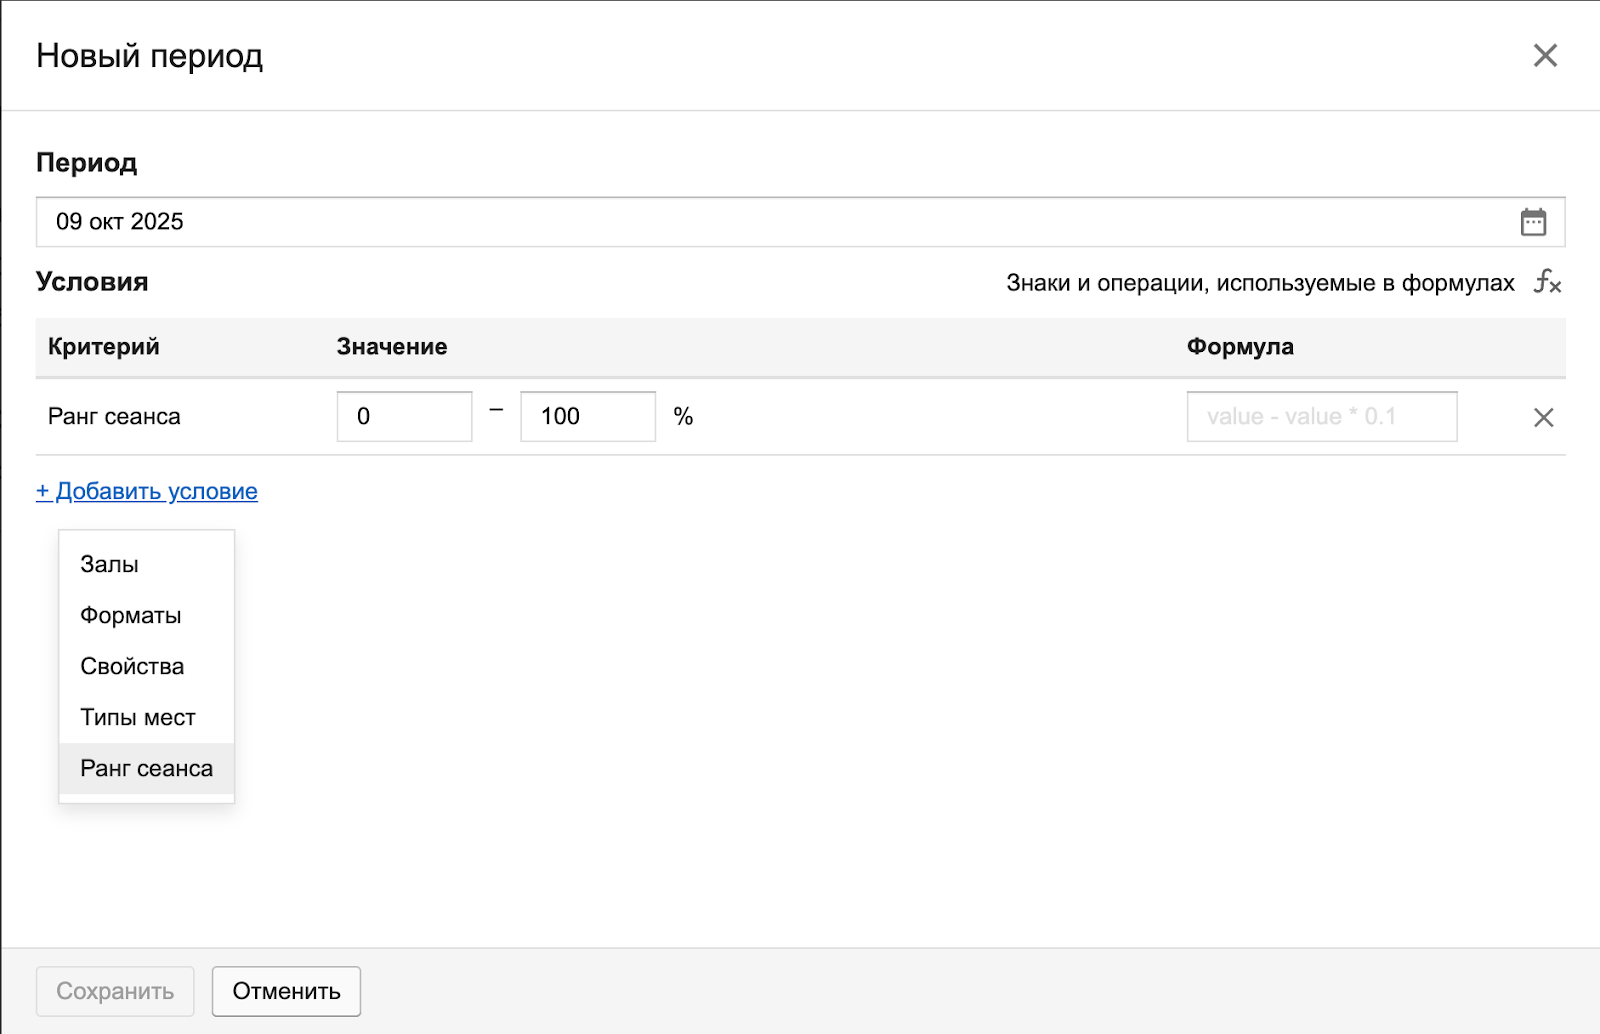Click the formula input field
Image resolution: width=1600 pixels, height=1034 pixels.
(x=1321, y=417)
